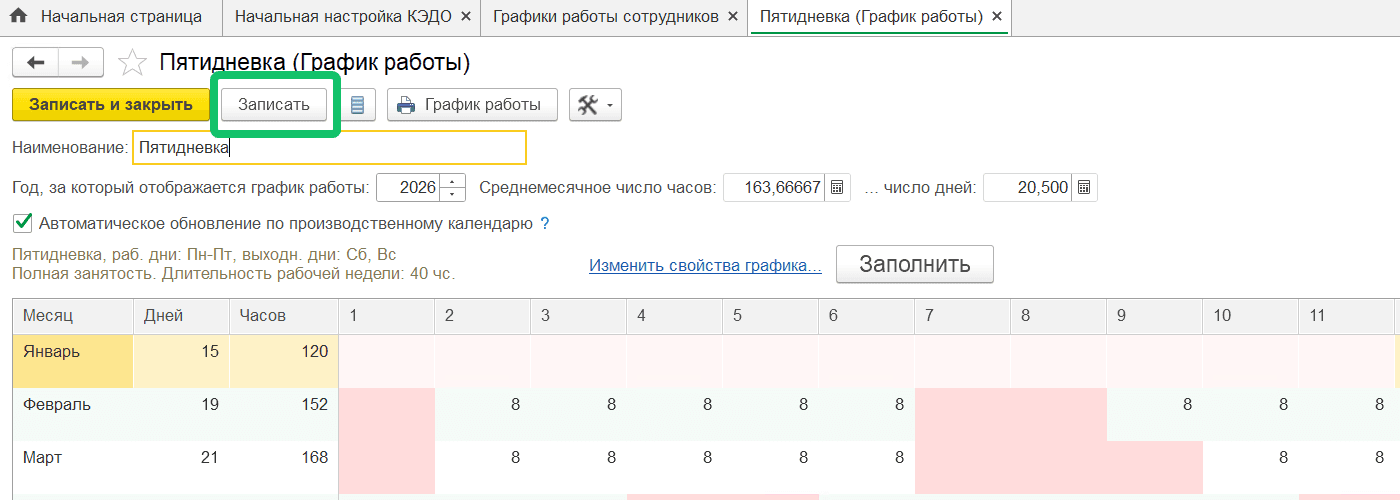Viewport: 1400px width, 500px height.
Task: Open the Начальная страница home tab
Action: click(106, 17)
